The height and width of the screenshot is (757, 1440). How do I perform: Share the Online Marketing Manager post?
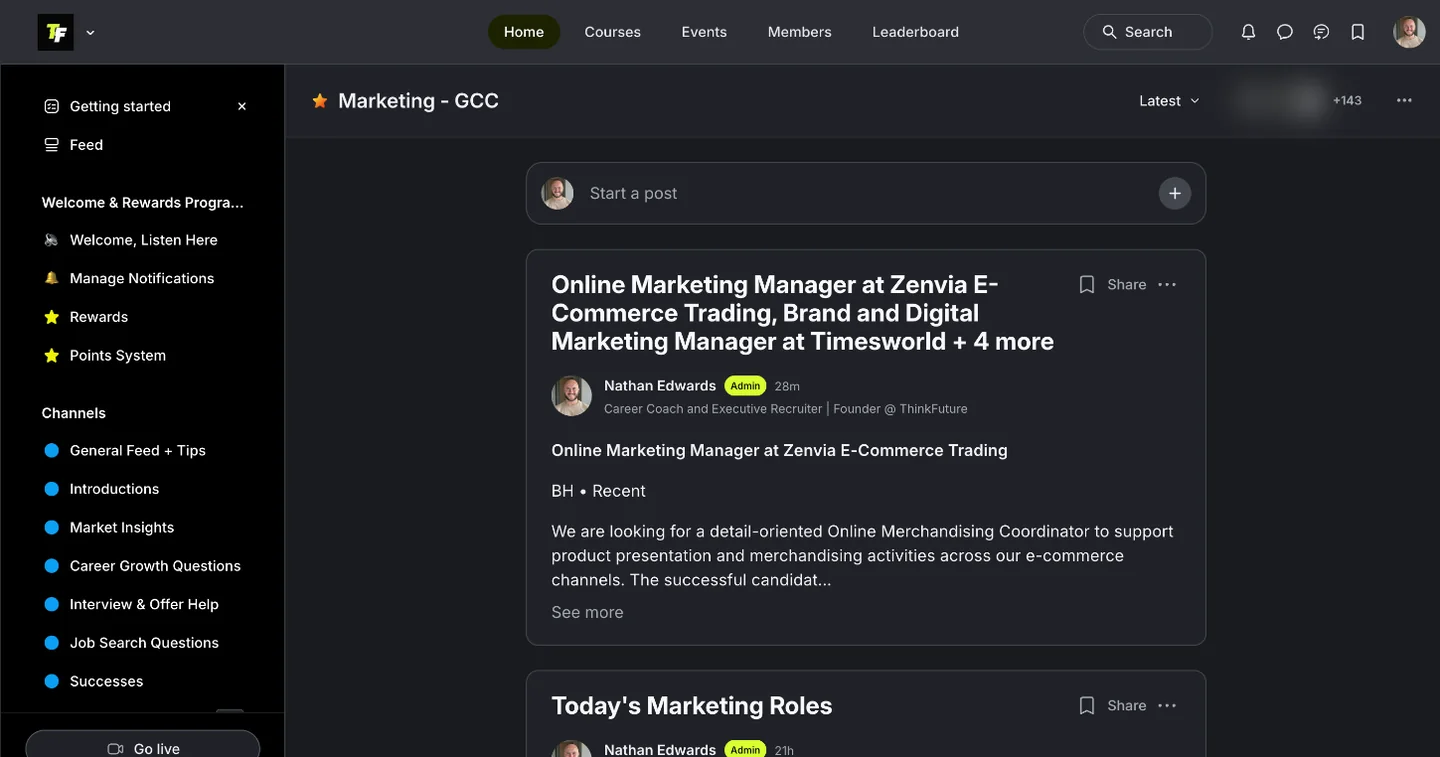(x=1127, y=285)
